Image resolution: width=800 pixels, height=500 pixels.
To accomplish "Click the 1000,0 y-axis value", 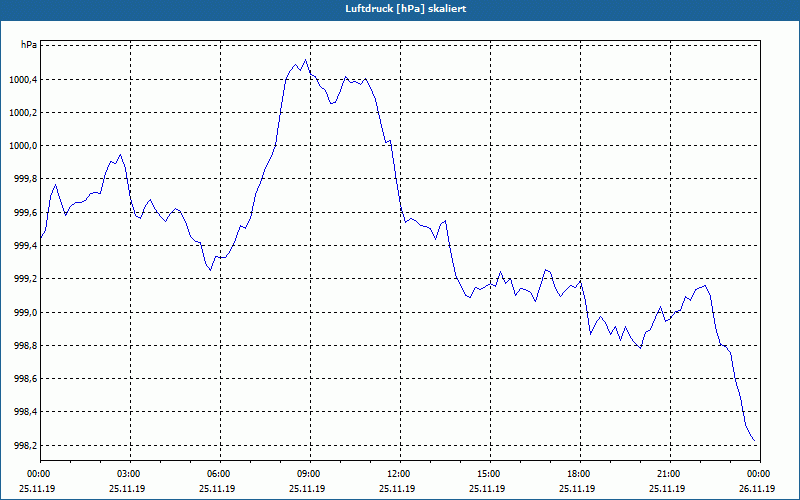I will pos(23,146).
